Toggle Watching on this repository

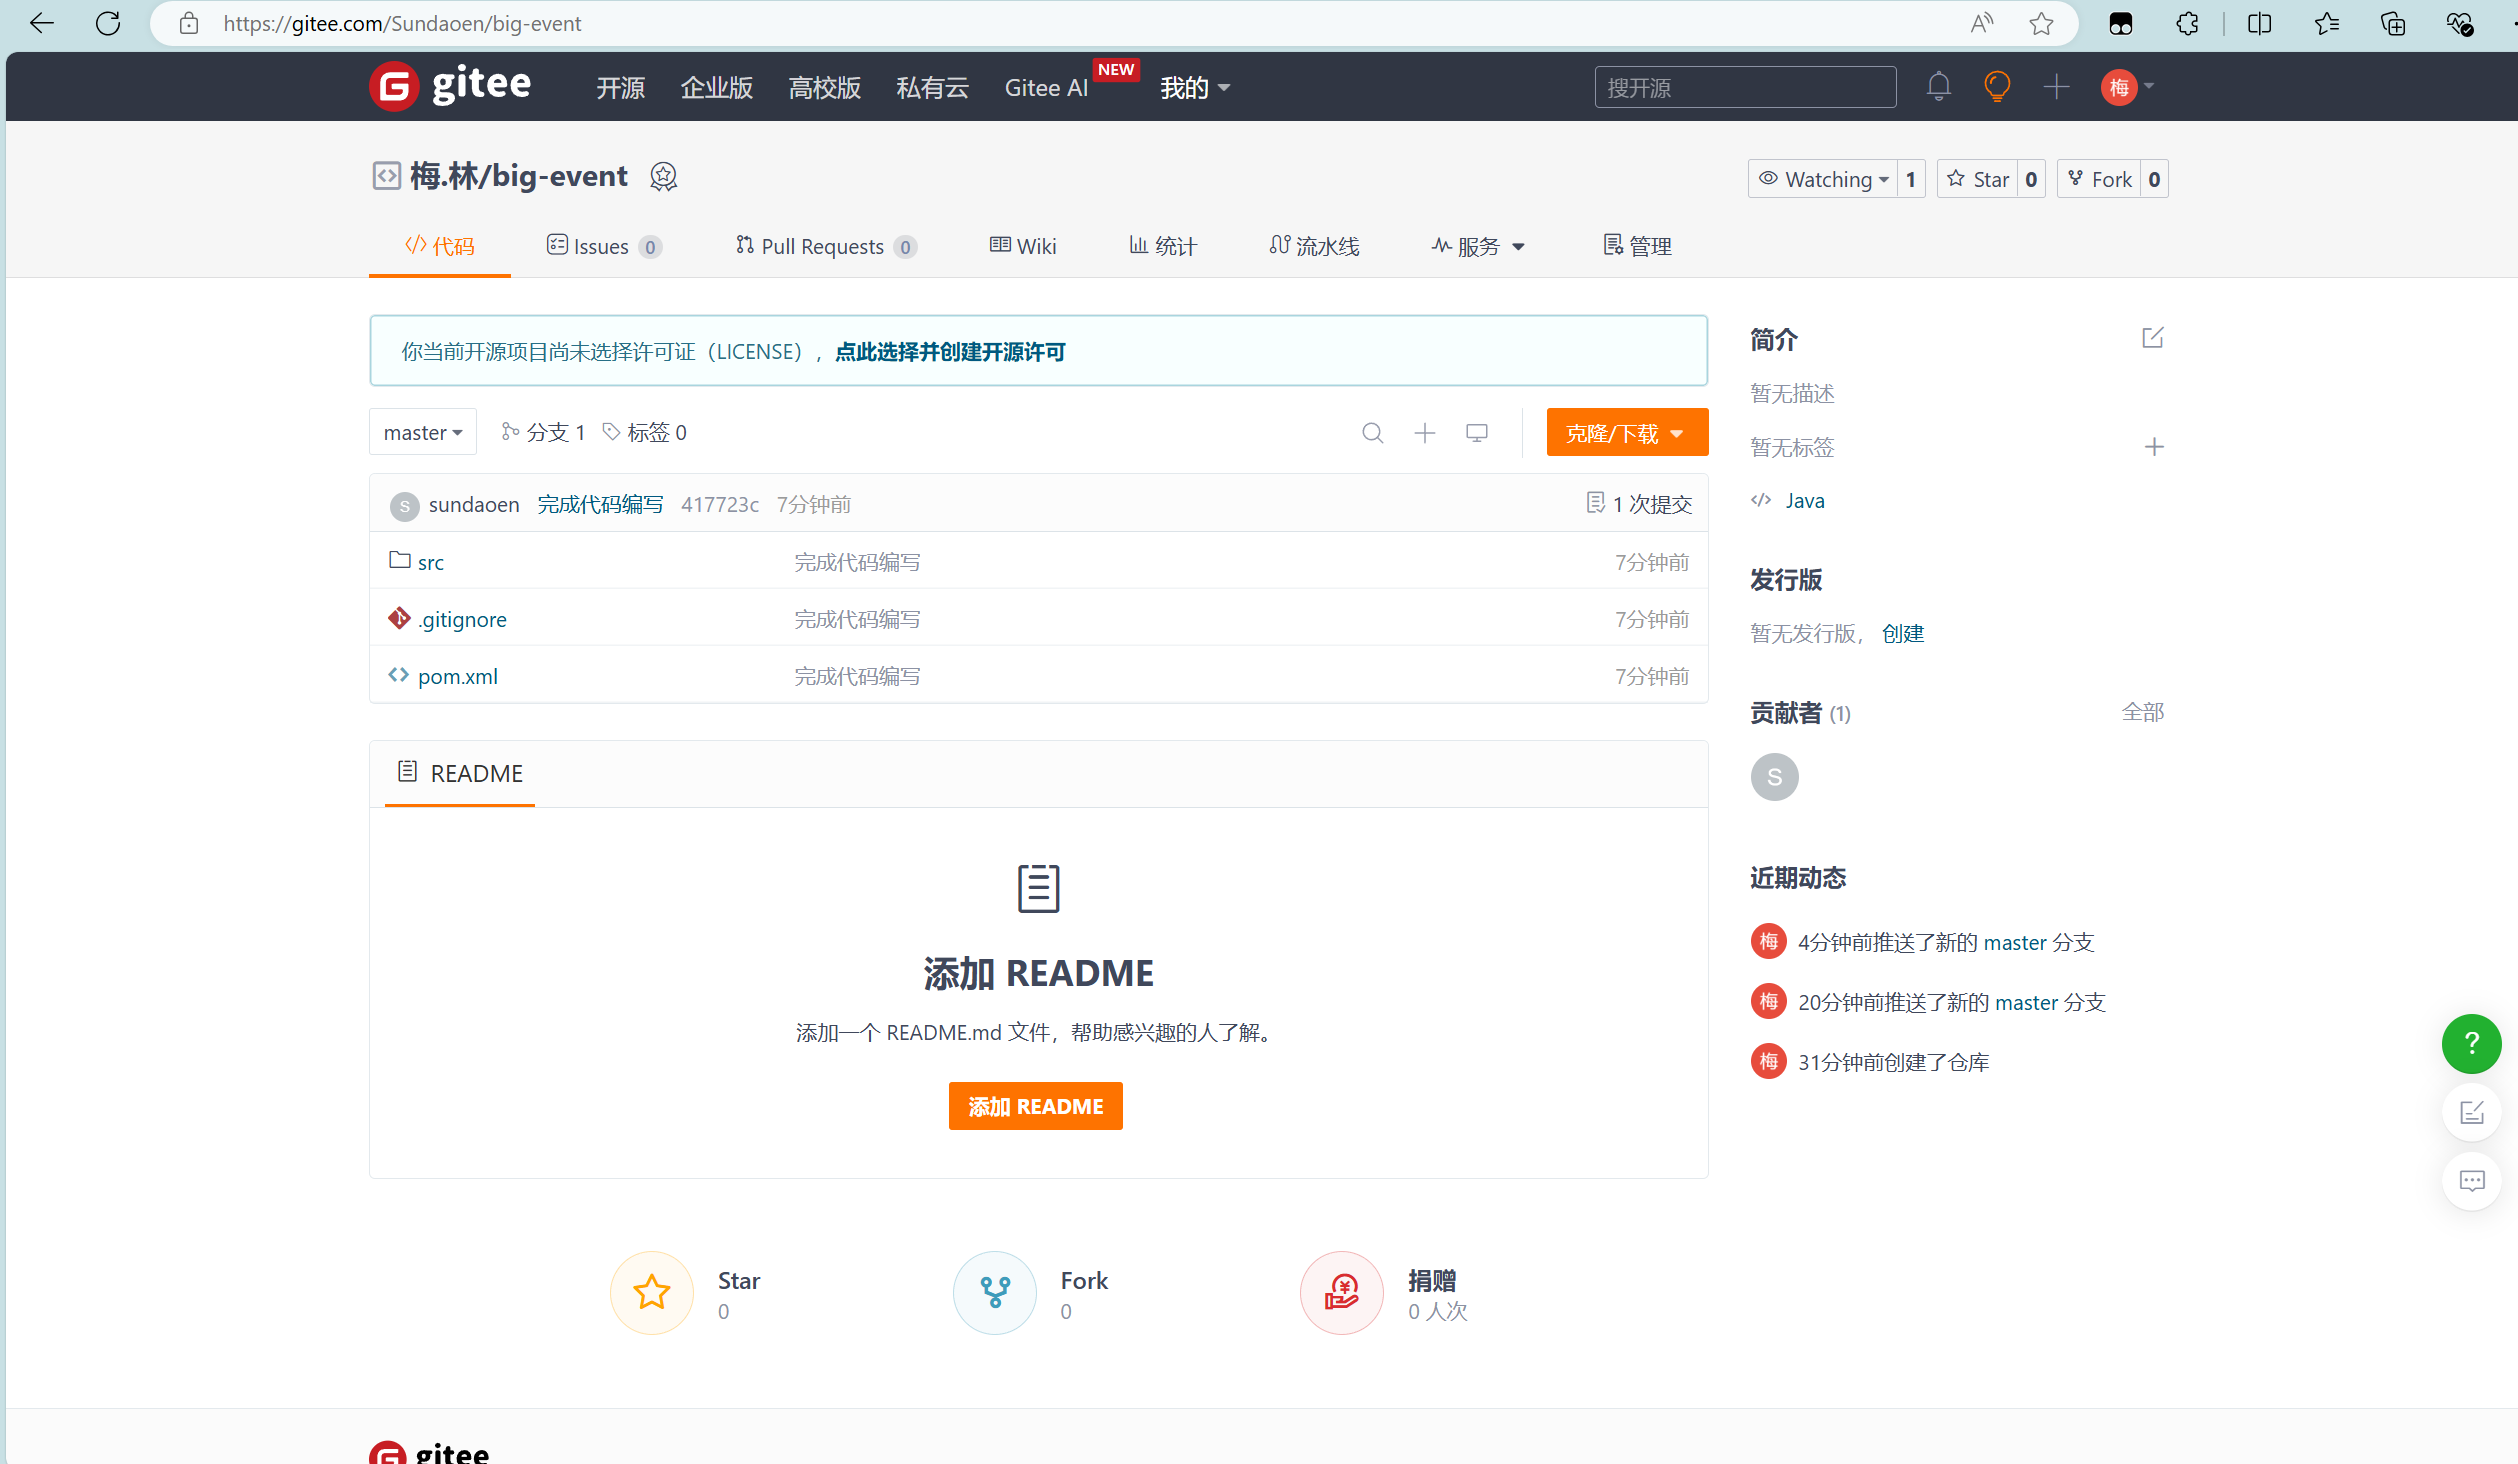click(x=1823, y=179)
